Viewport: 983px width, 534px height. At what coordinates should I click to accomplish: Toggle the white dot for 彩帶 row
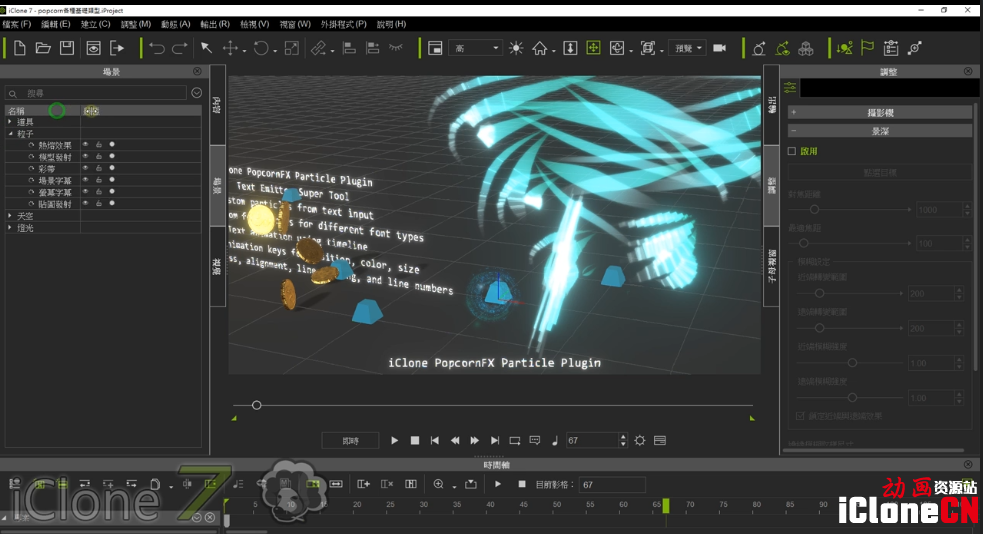click(112, 168)
